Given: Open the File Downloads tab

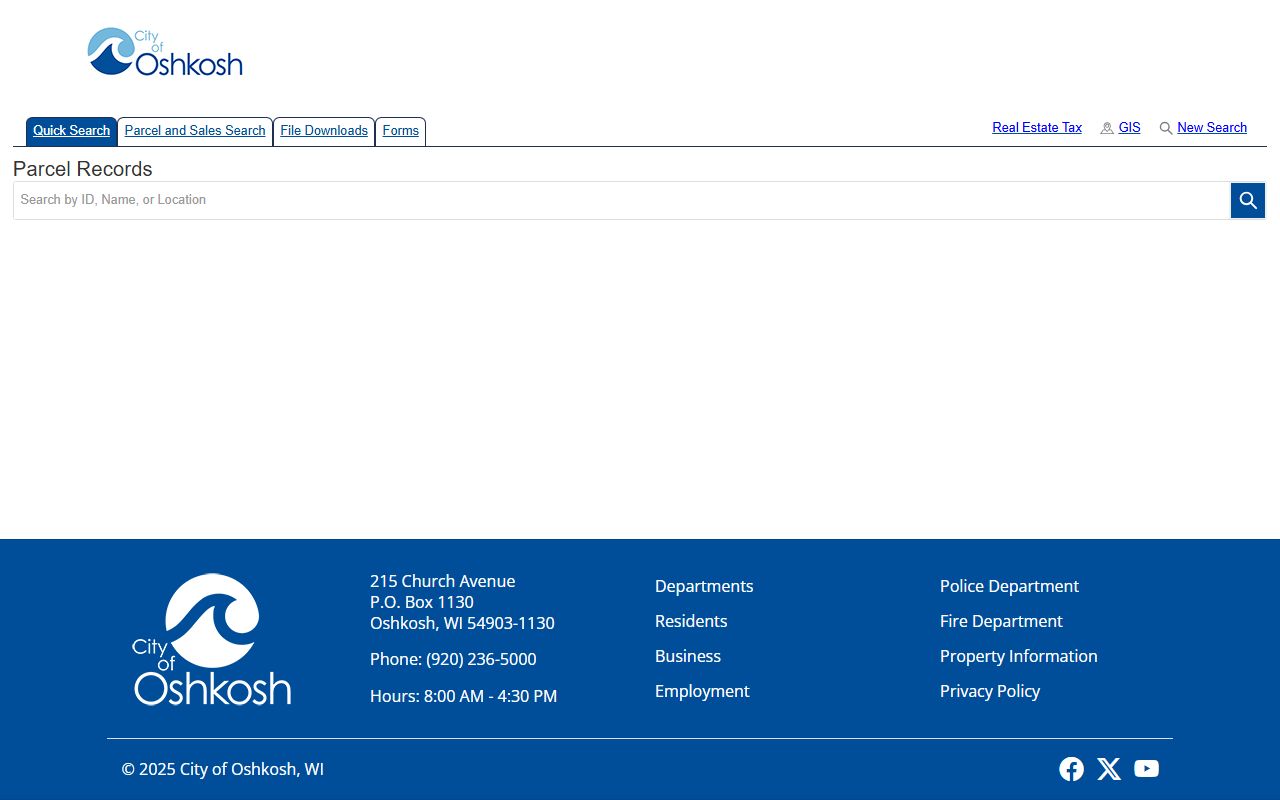Looking at the screenshot, I should (324, 131).
